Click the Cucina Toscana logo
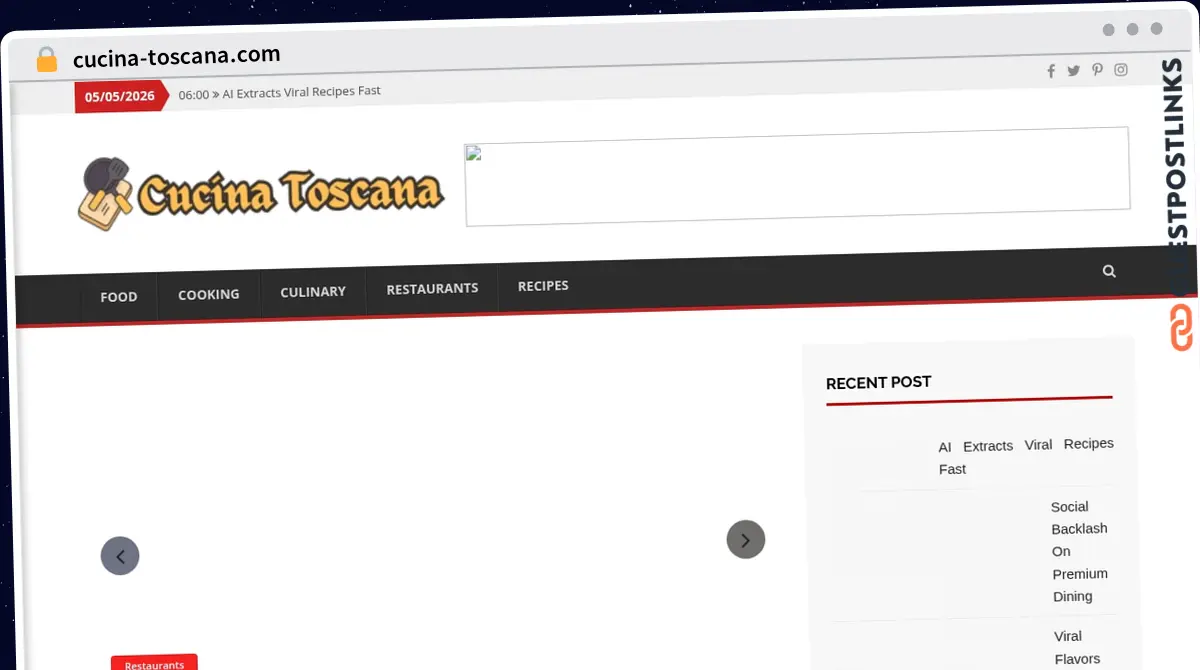 pos(261,192)
